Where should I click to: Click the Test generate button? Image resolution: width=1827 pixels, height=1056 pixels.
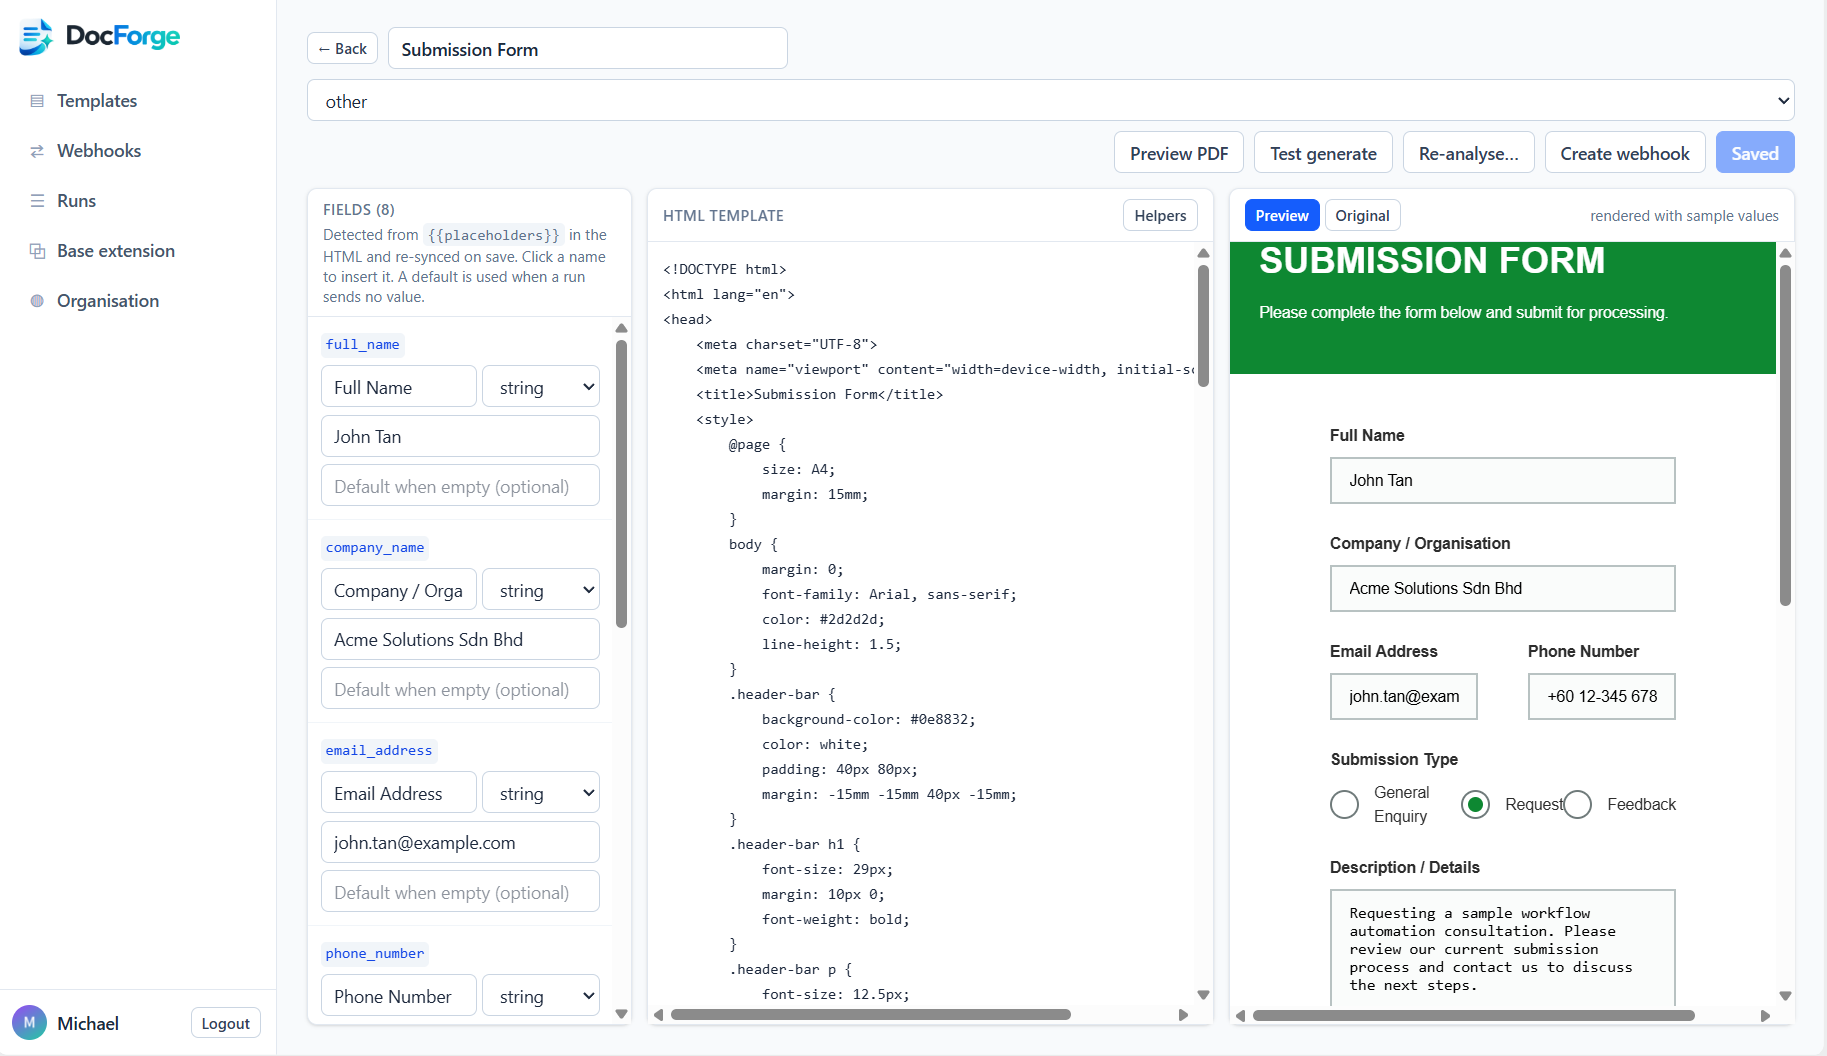coord(1323,153)
